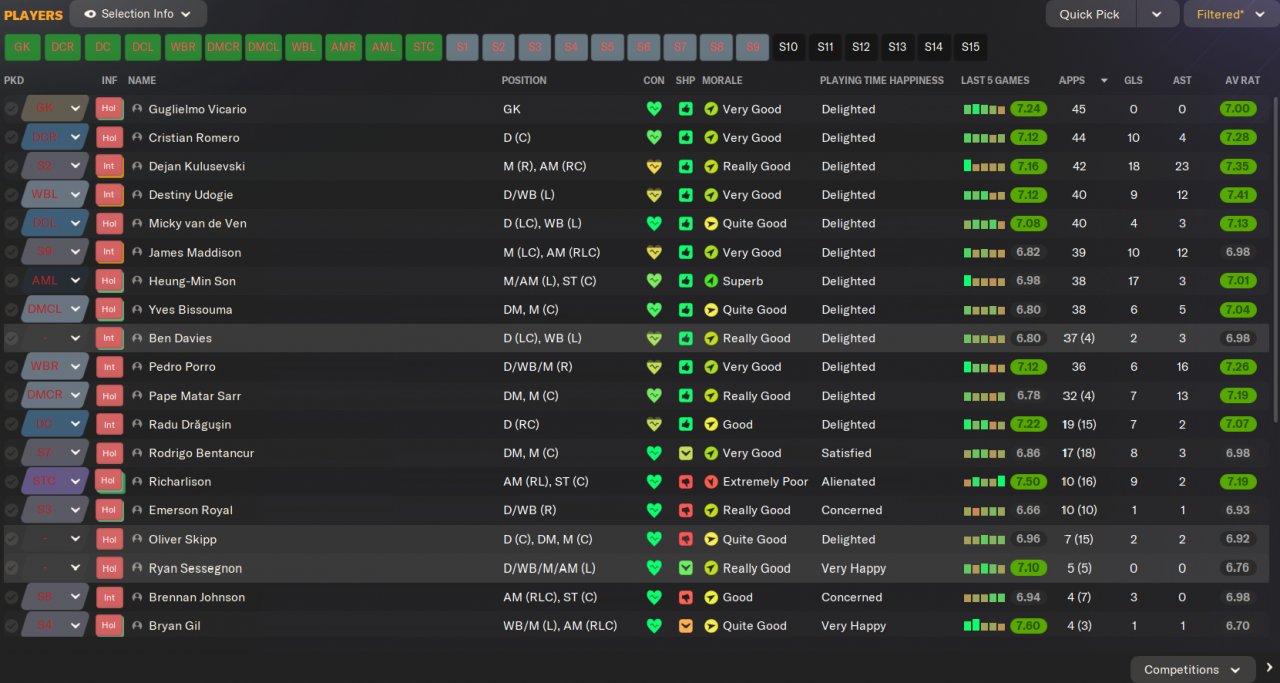Open GK position dropdown for Vicario
The width and height of the screenshot is (1280, 683).
55,109
